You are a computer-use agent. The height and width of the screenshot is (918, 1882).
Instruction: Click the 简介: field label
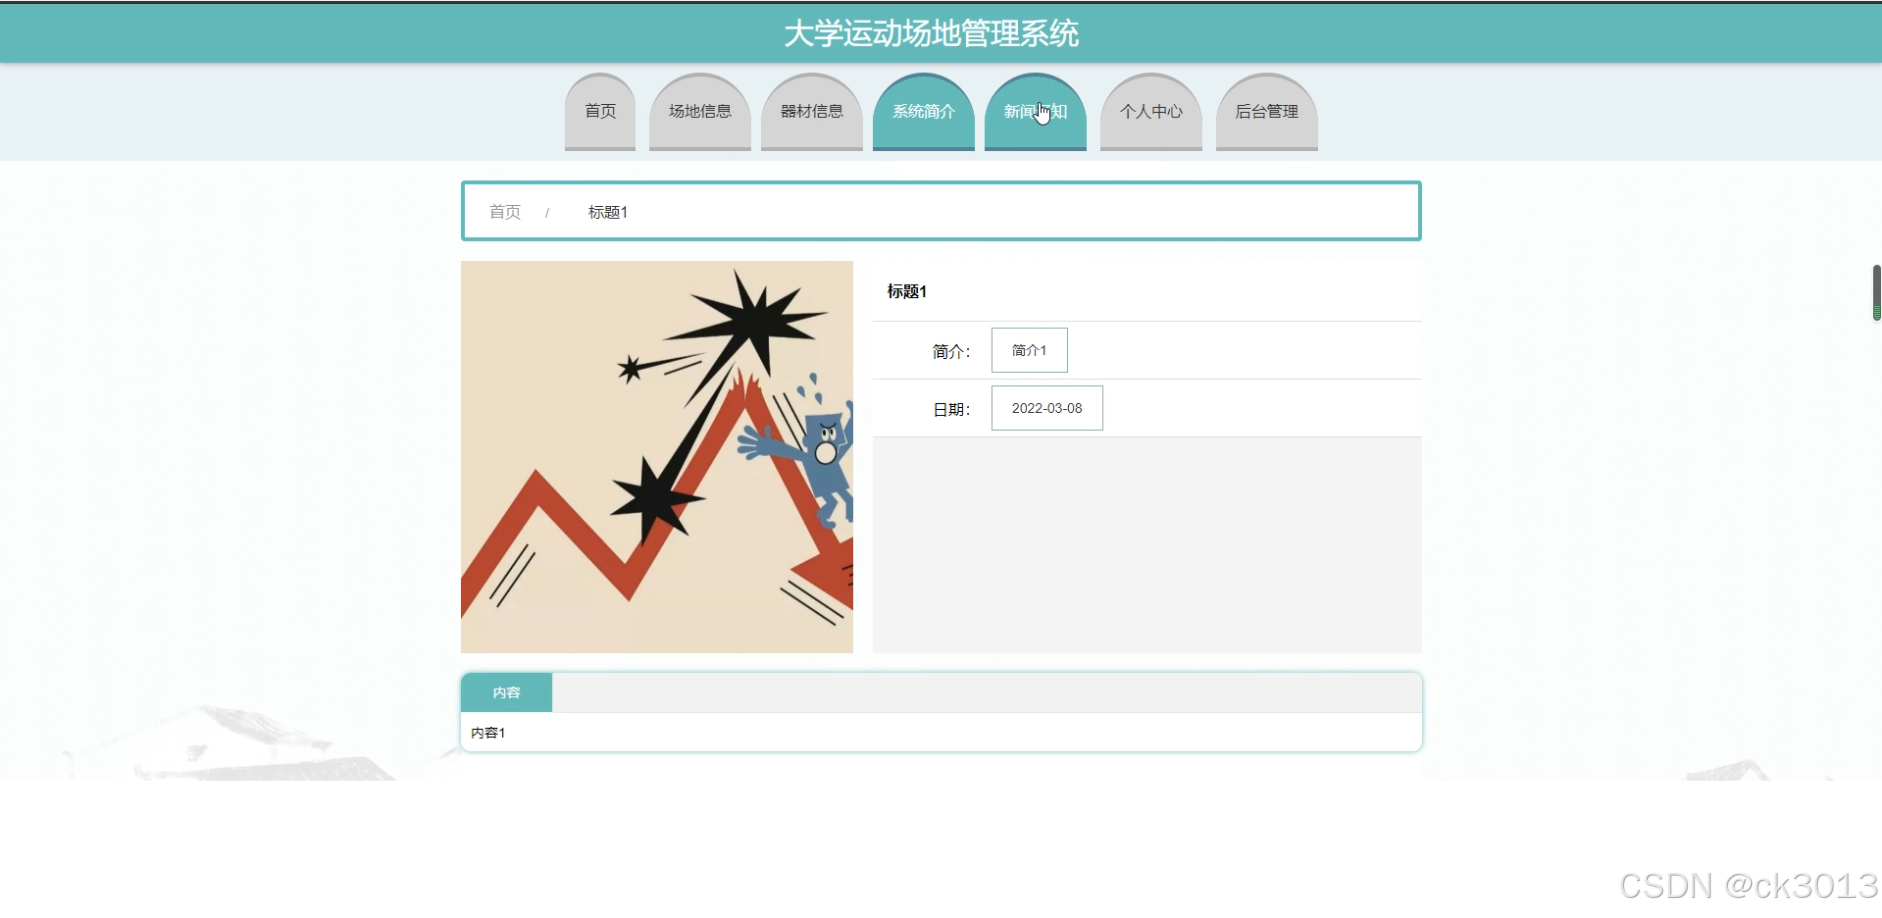tap(951, 351)
